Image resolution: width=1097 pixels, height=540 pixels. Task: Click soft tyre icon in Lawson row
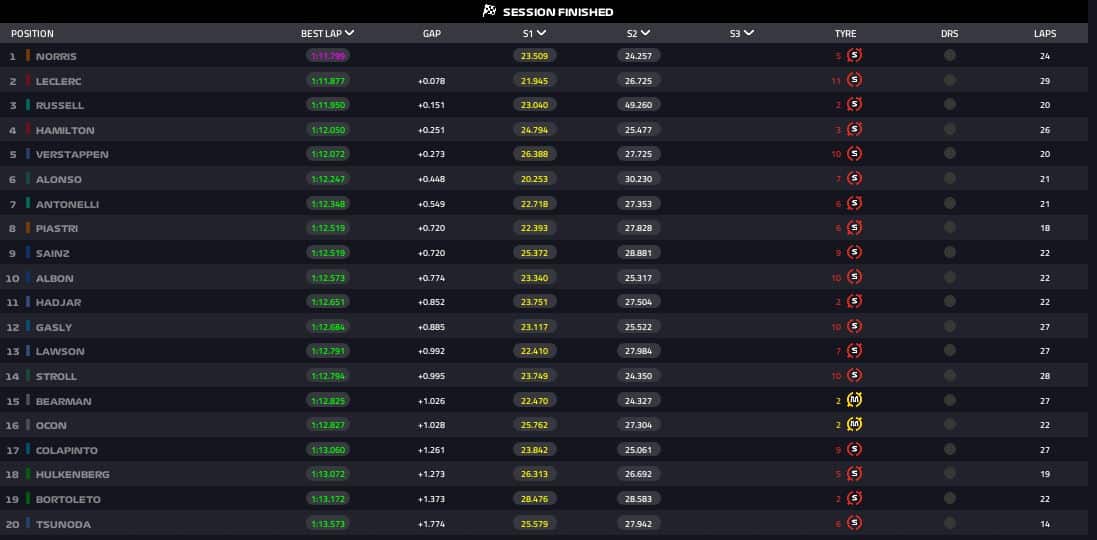pyautogui.click(x=854, y=351)
